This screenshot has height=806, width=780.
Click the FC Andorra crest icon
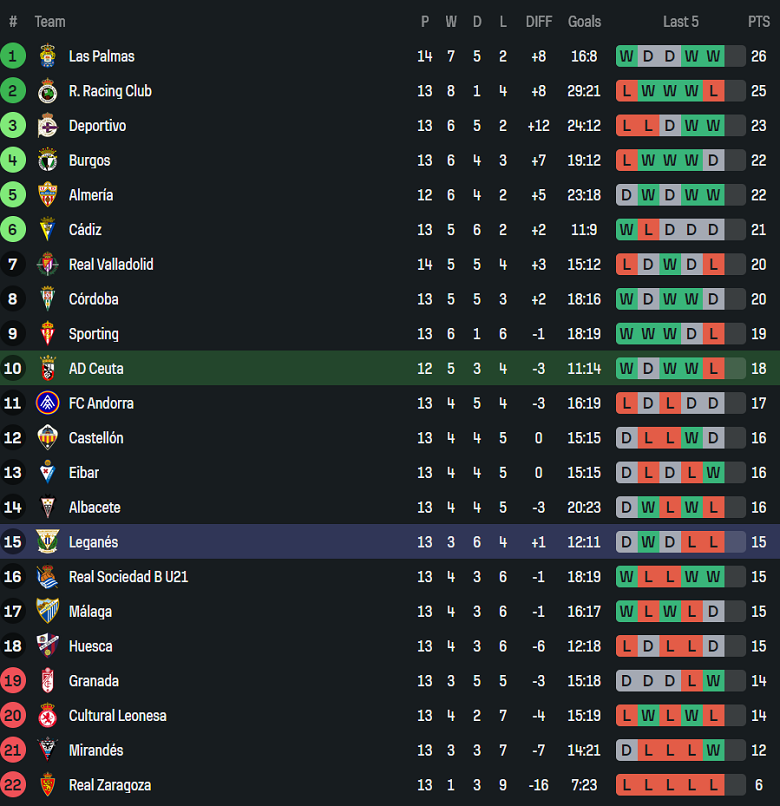point(47,403)
